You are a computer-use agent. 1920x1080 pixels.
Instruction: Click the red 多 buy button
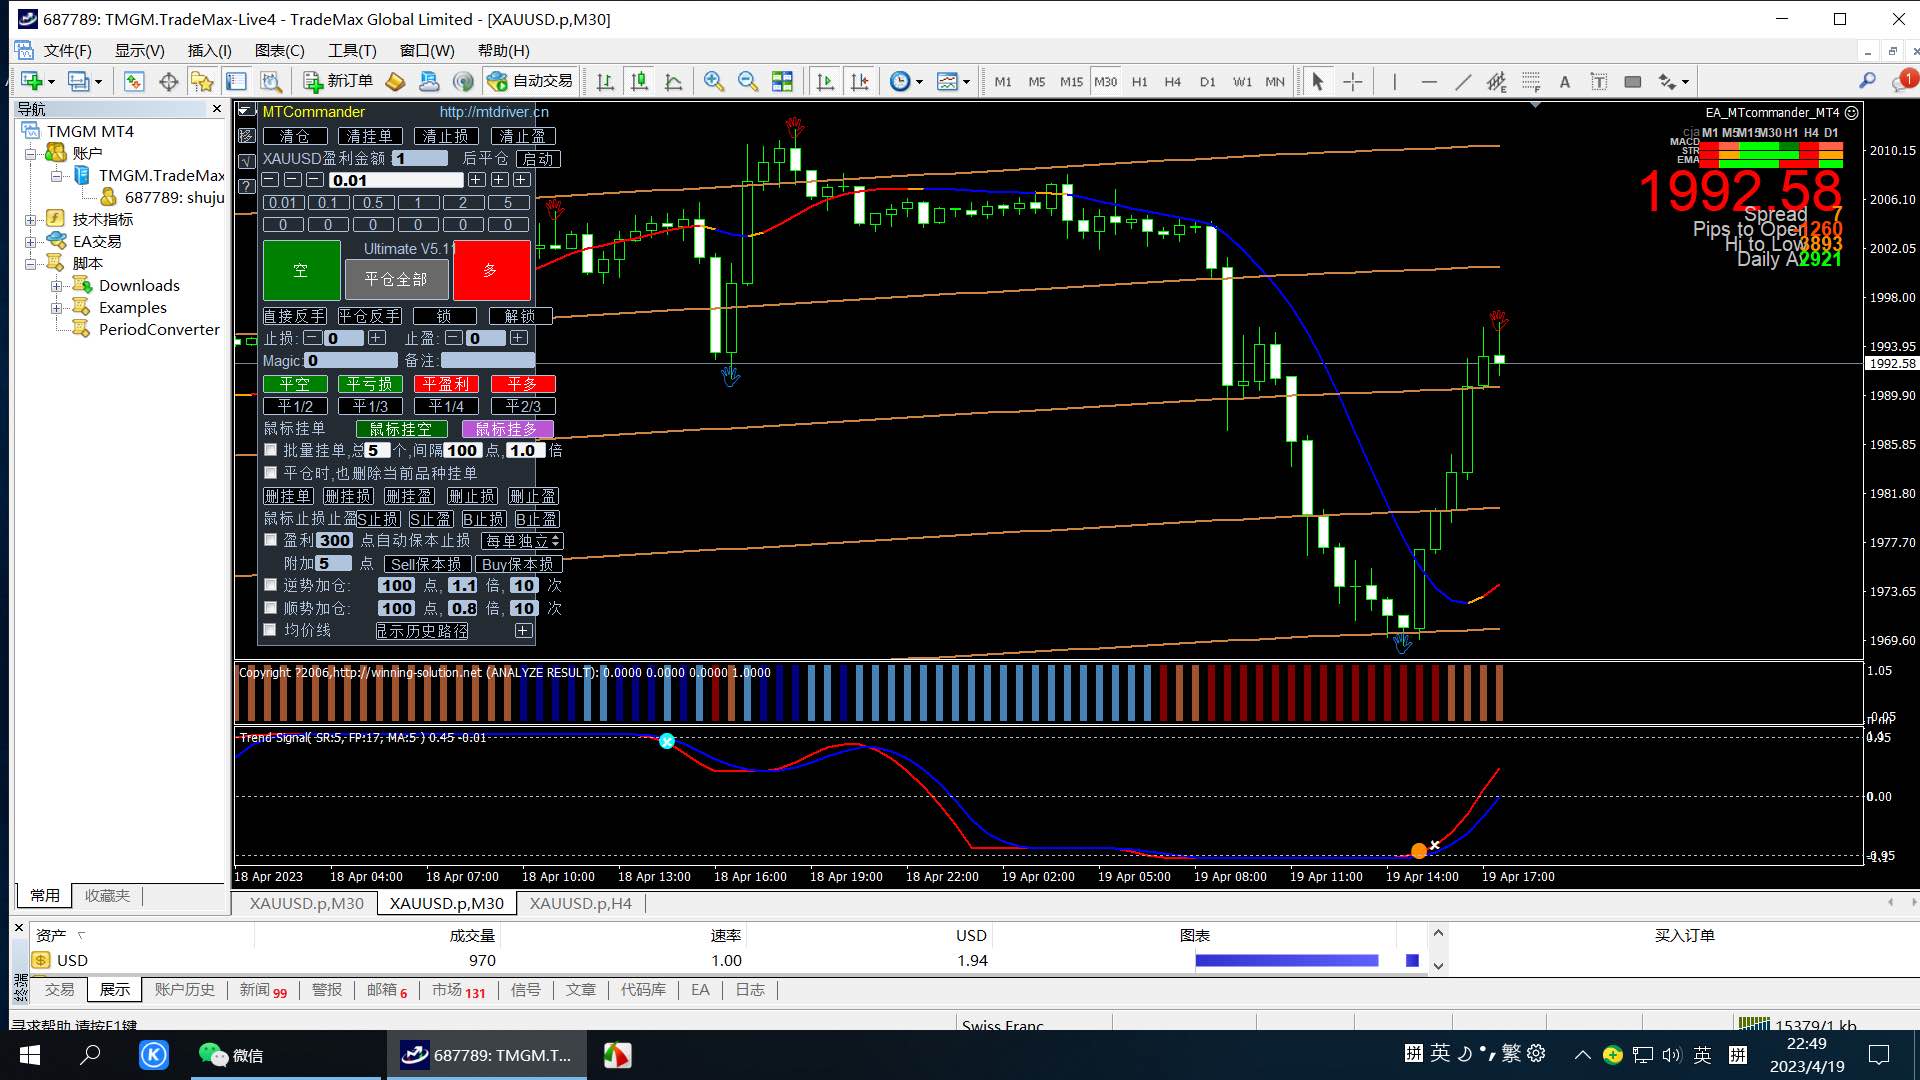point(491,271)
